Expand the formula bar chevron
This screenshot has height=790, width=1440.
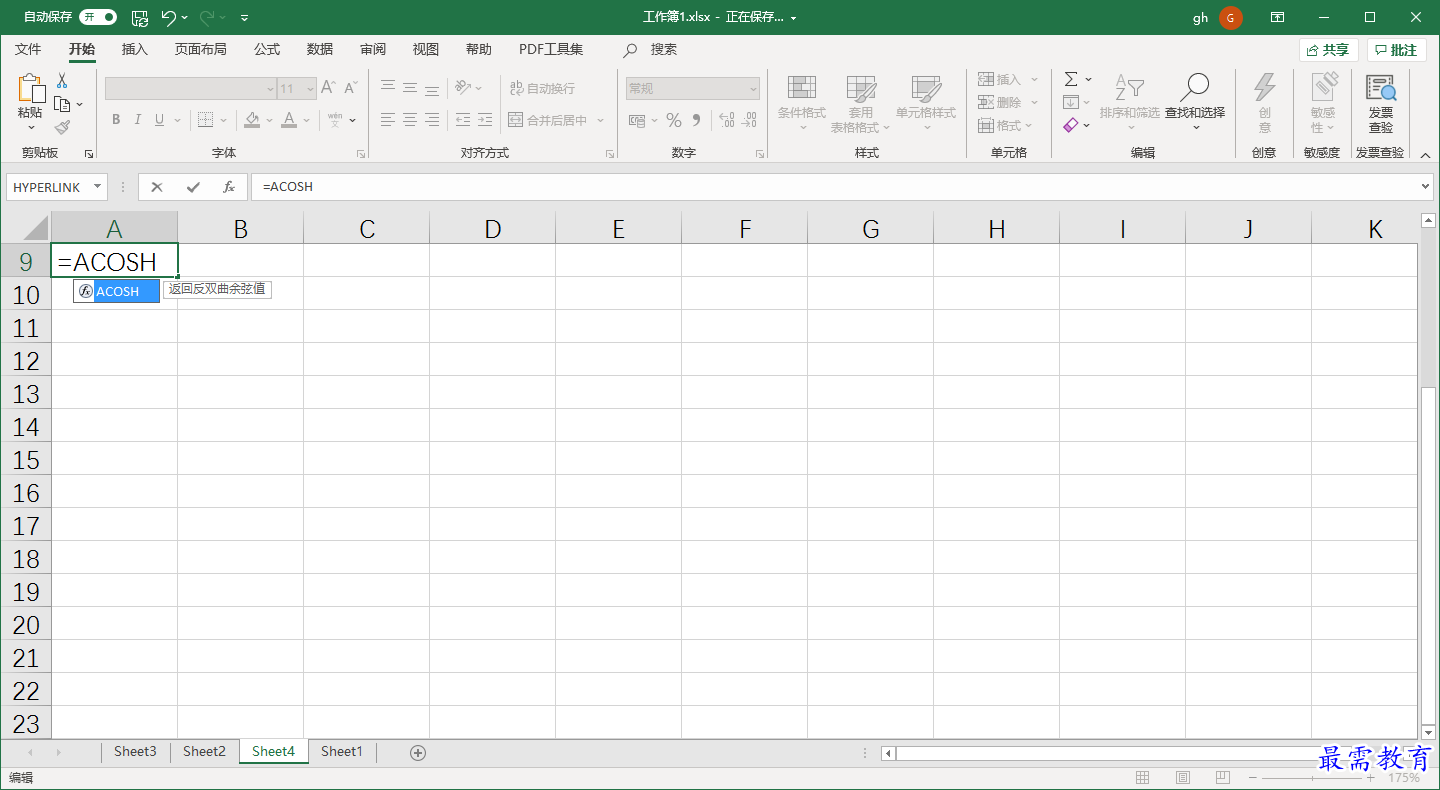click(1426, 187)
